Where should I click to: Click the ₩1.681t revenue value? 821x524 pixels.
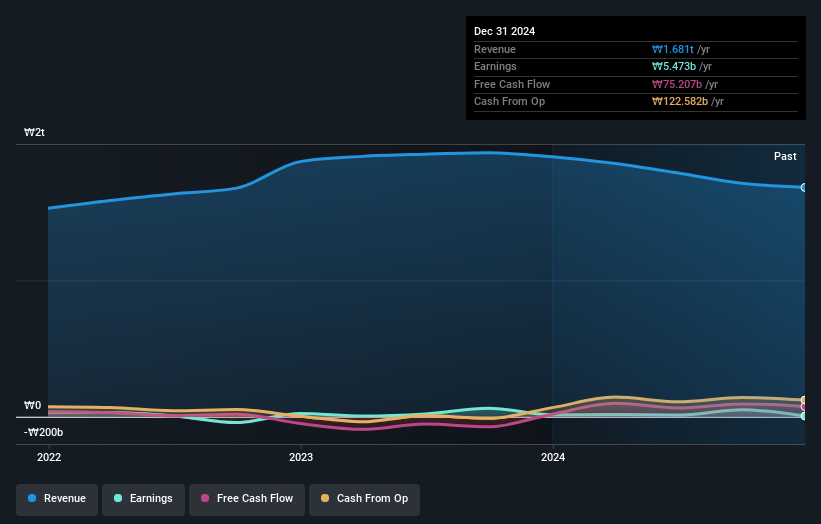pyautogui.click(x=673, y=49)
